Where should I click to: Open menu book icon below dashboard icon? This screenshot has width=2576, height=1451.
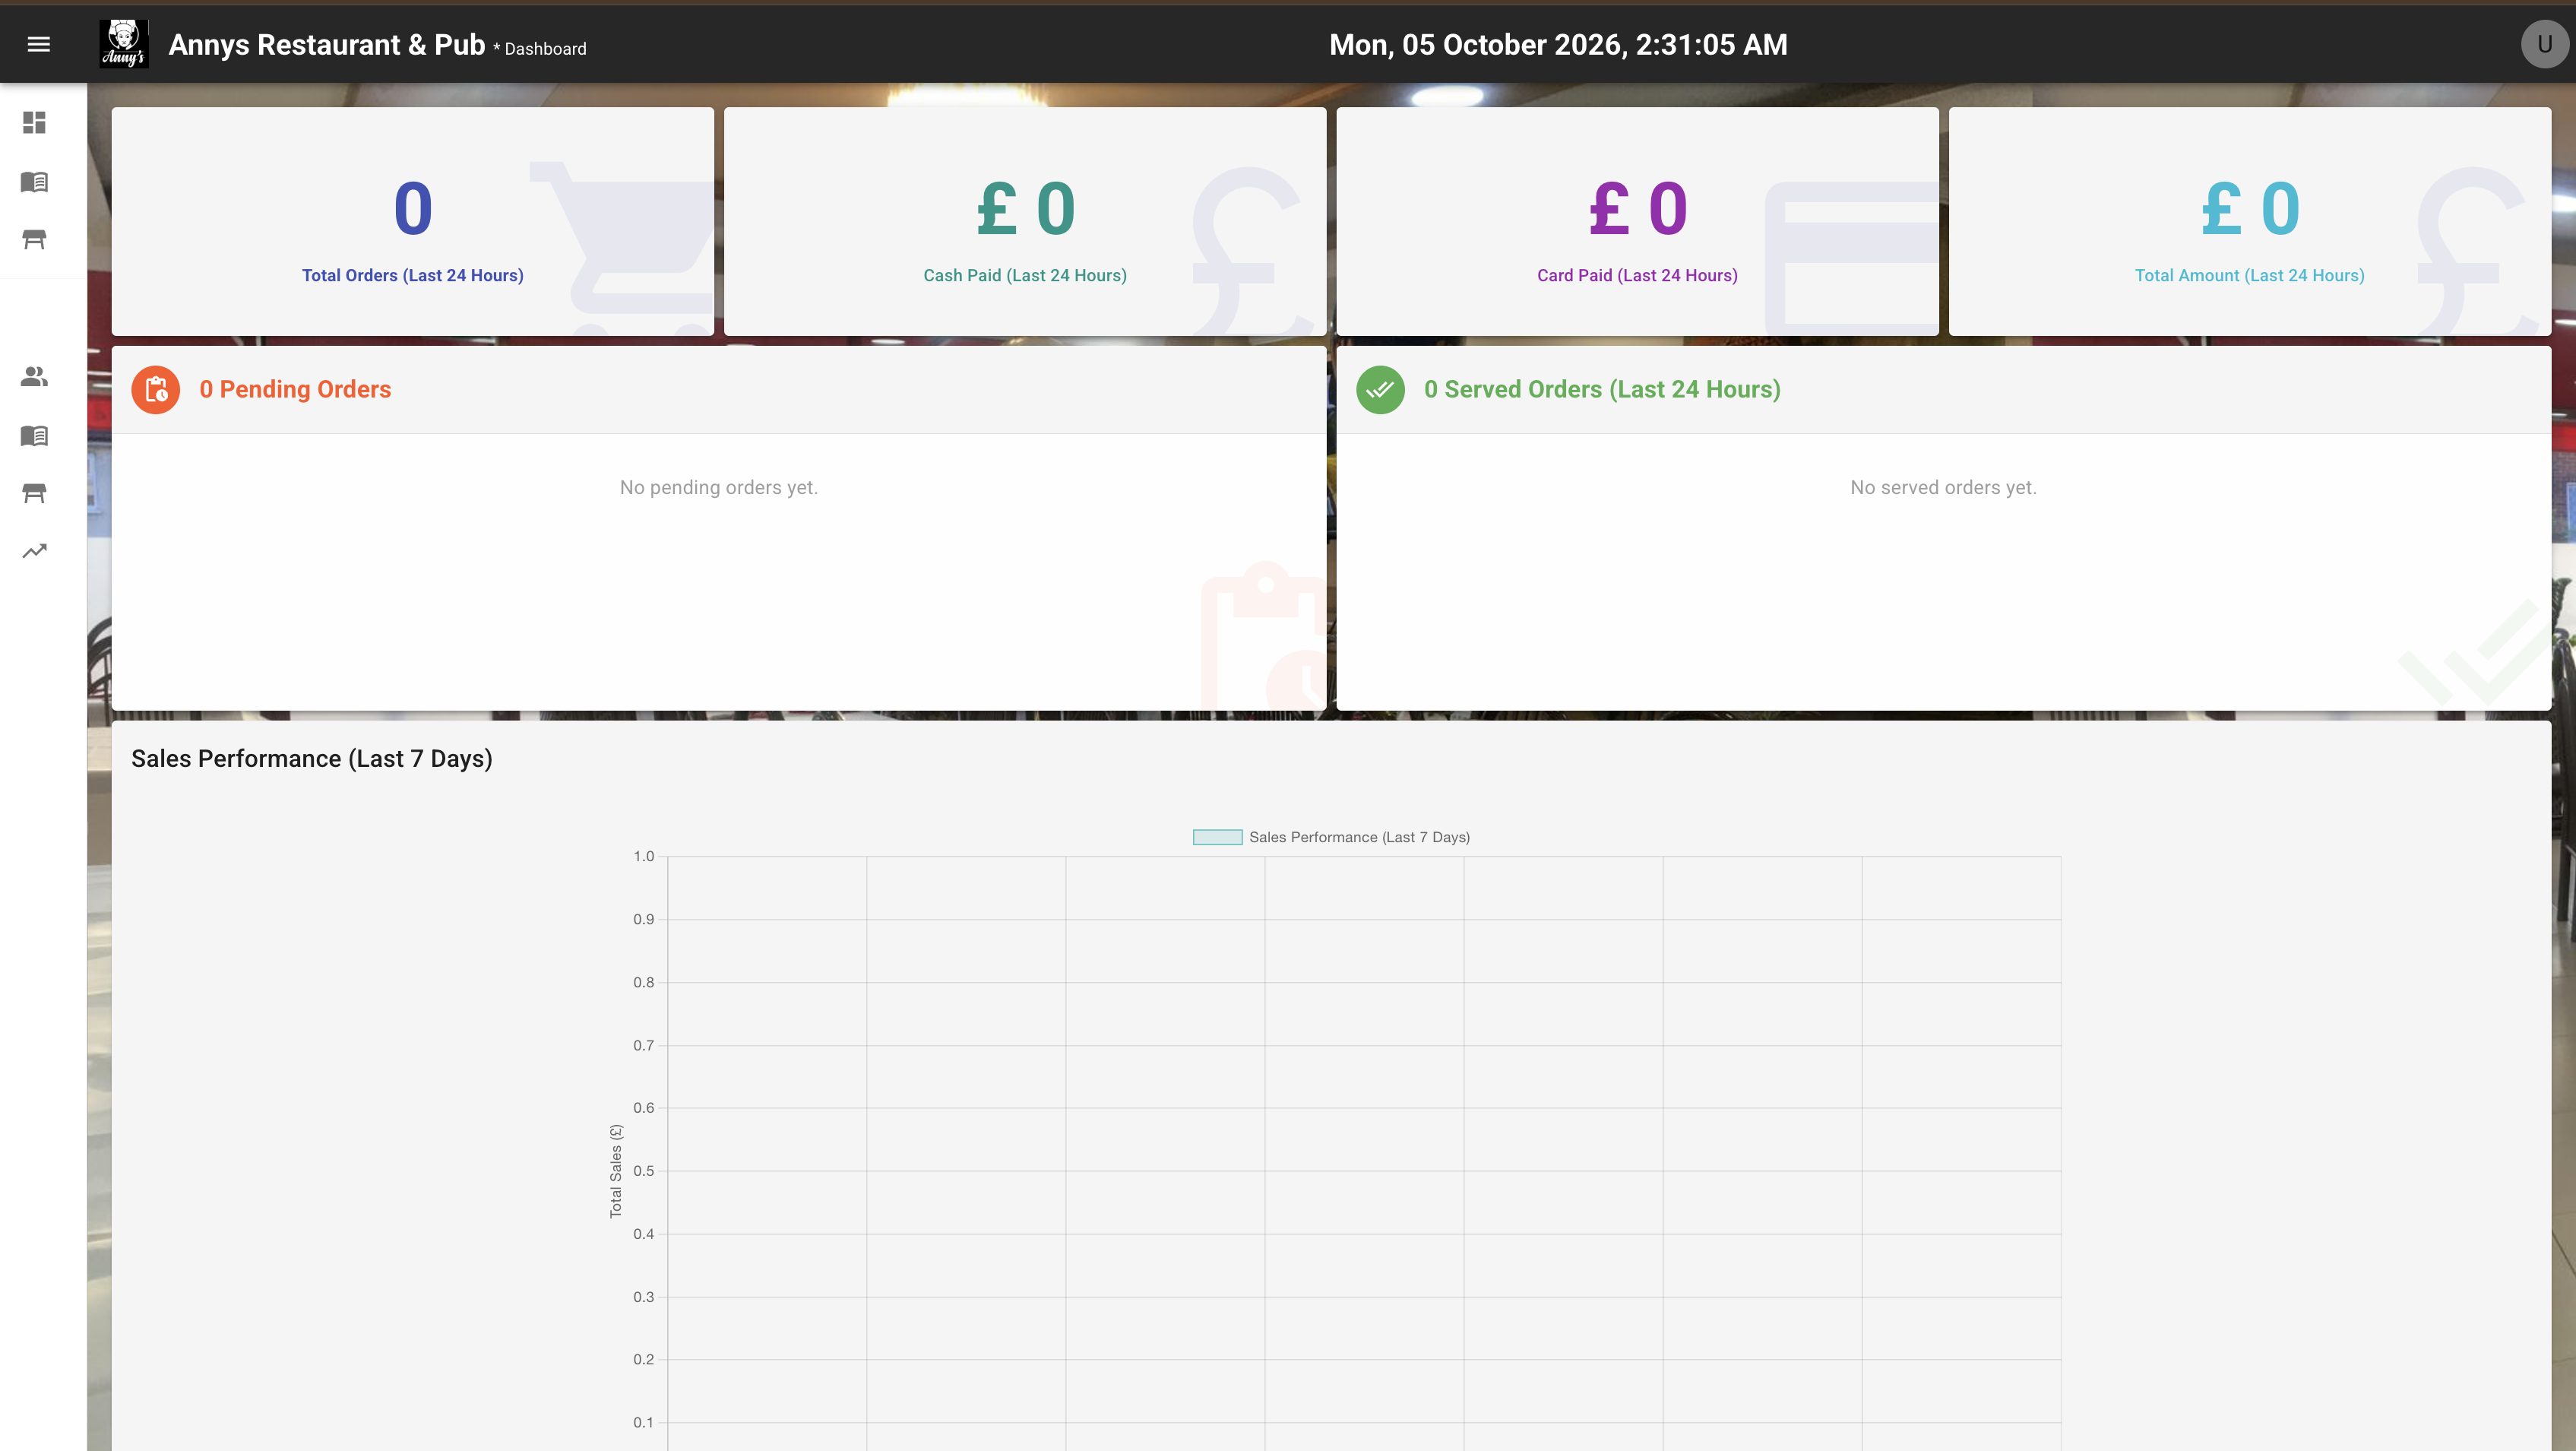point(34,181)
